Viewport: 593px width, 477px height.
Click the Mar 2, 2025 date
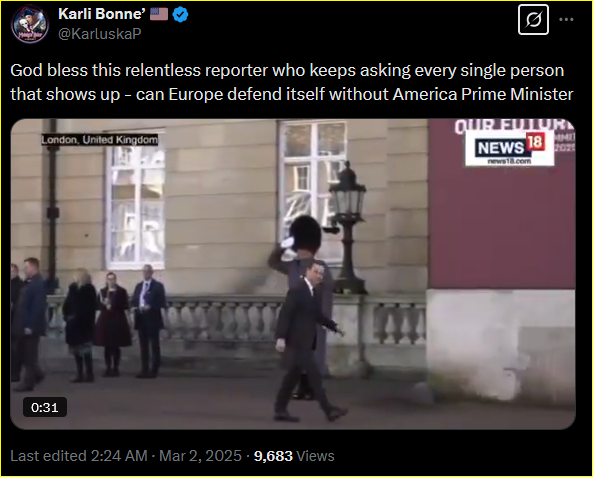tap(200, 456)
